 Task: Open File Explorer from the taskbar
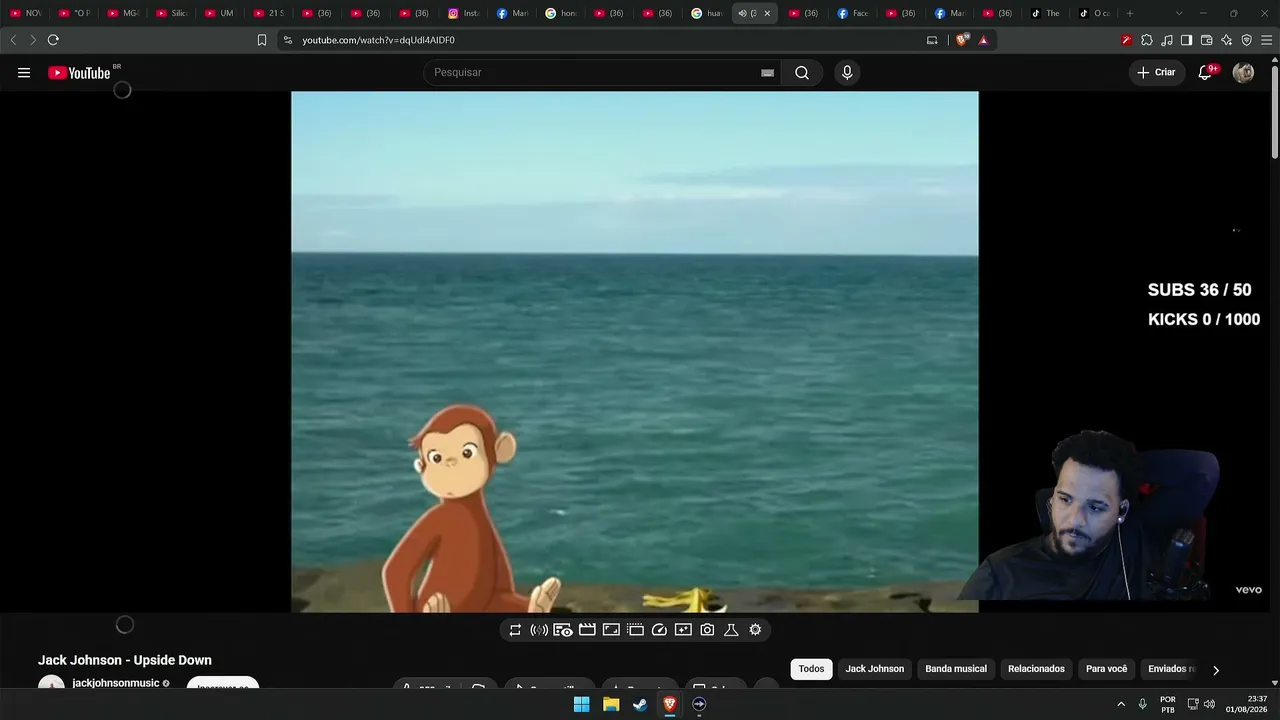pyautogui.click(x=611, y=704)
